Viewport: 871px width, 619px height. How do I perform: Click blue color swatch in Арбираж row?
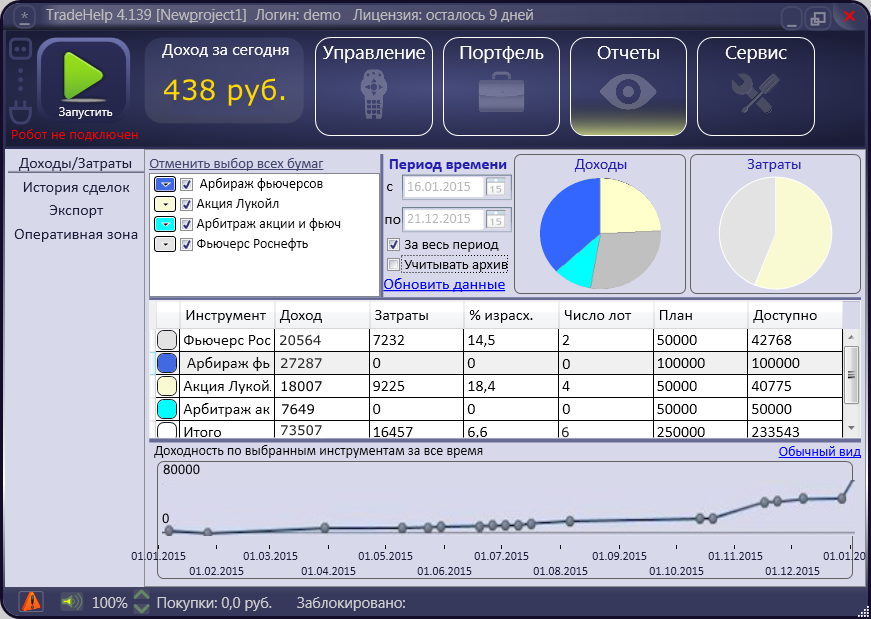pos(168,363)
